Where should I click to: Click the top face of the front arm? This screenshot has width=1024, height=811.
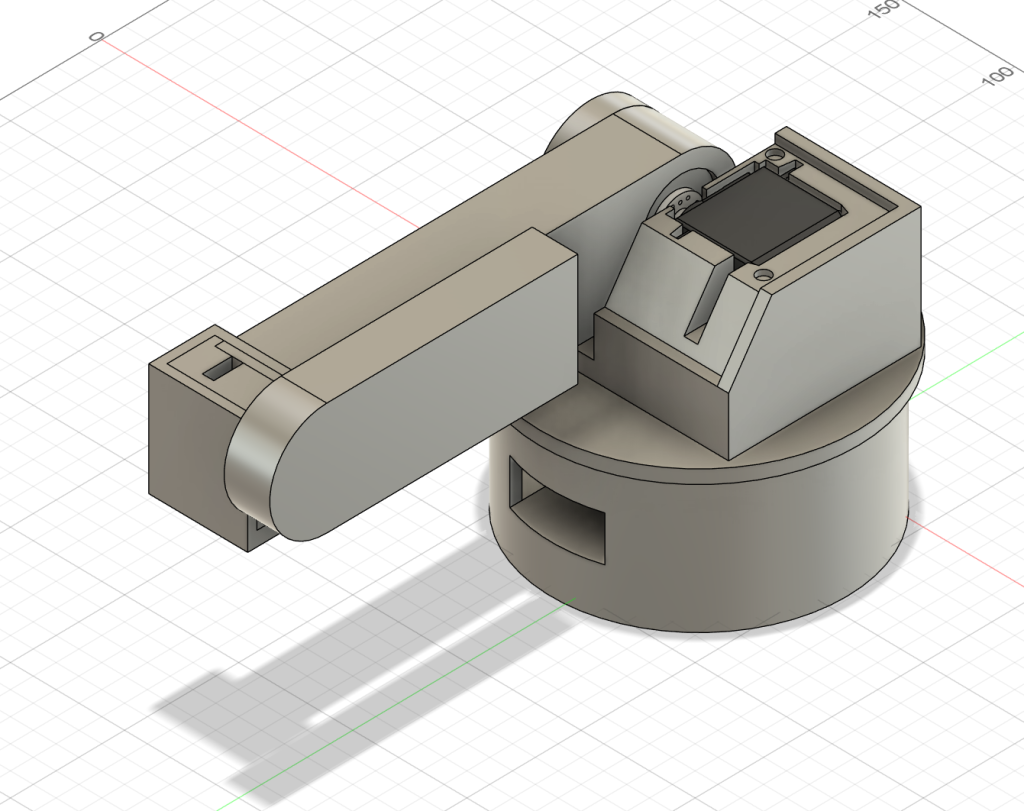click(420, 300)
